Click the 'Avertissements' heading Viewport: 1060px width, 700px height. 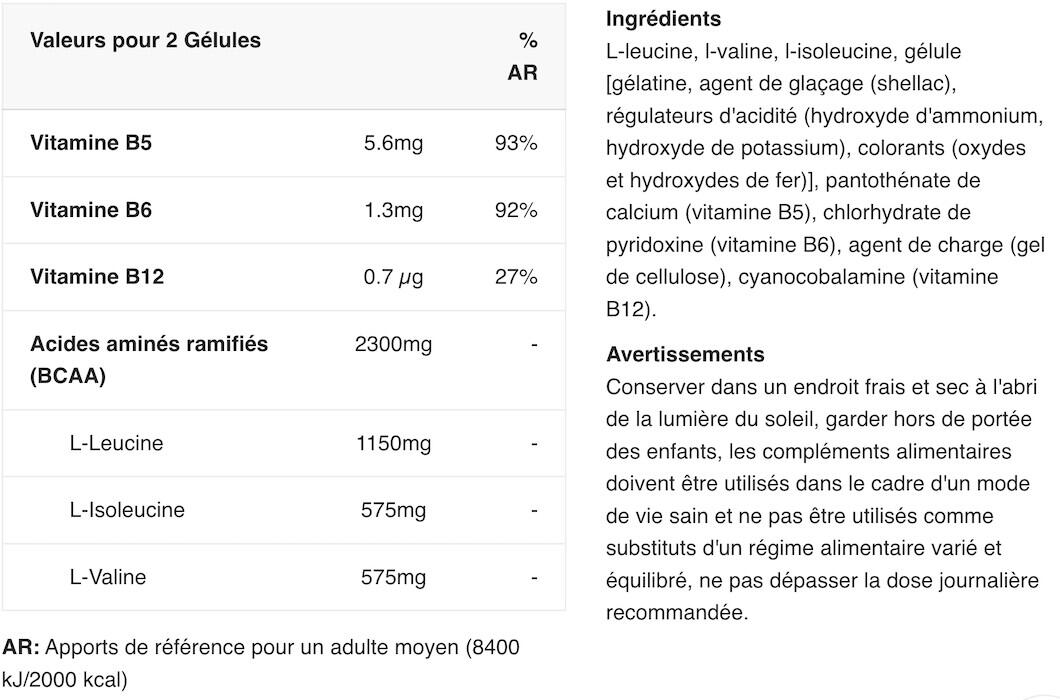[x=685, y=354]
